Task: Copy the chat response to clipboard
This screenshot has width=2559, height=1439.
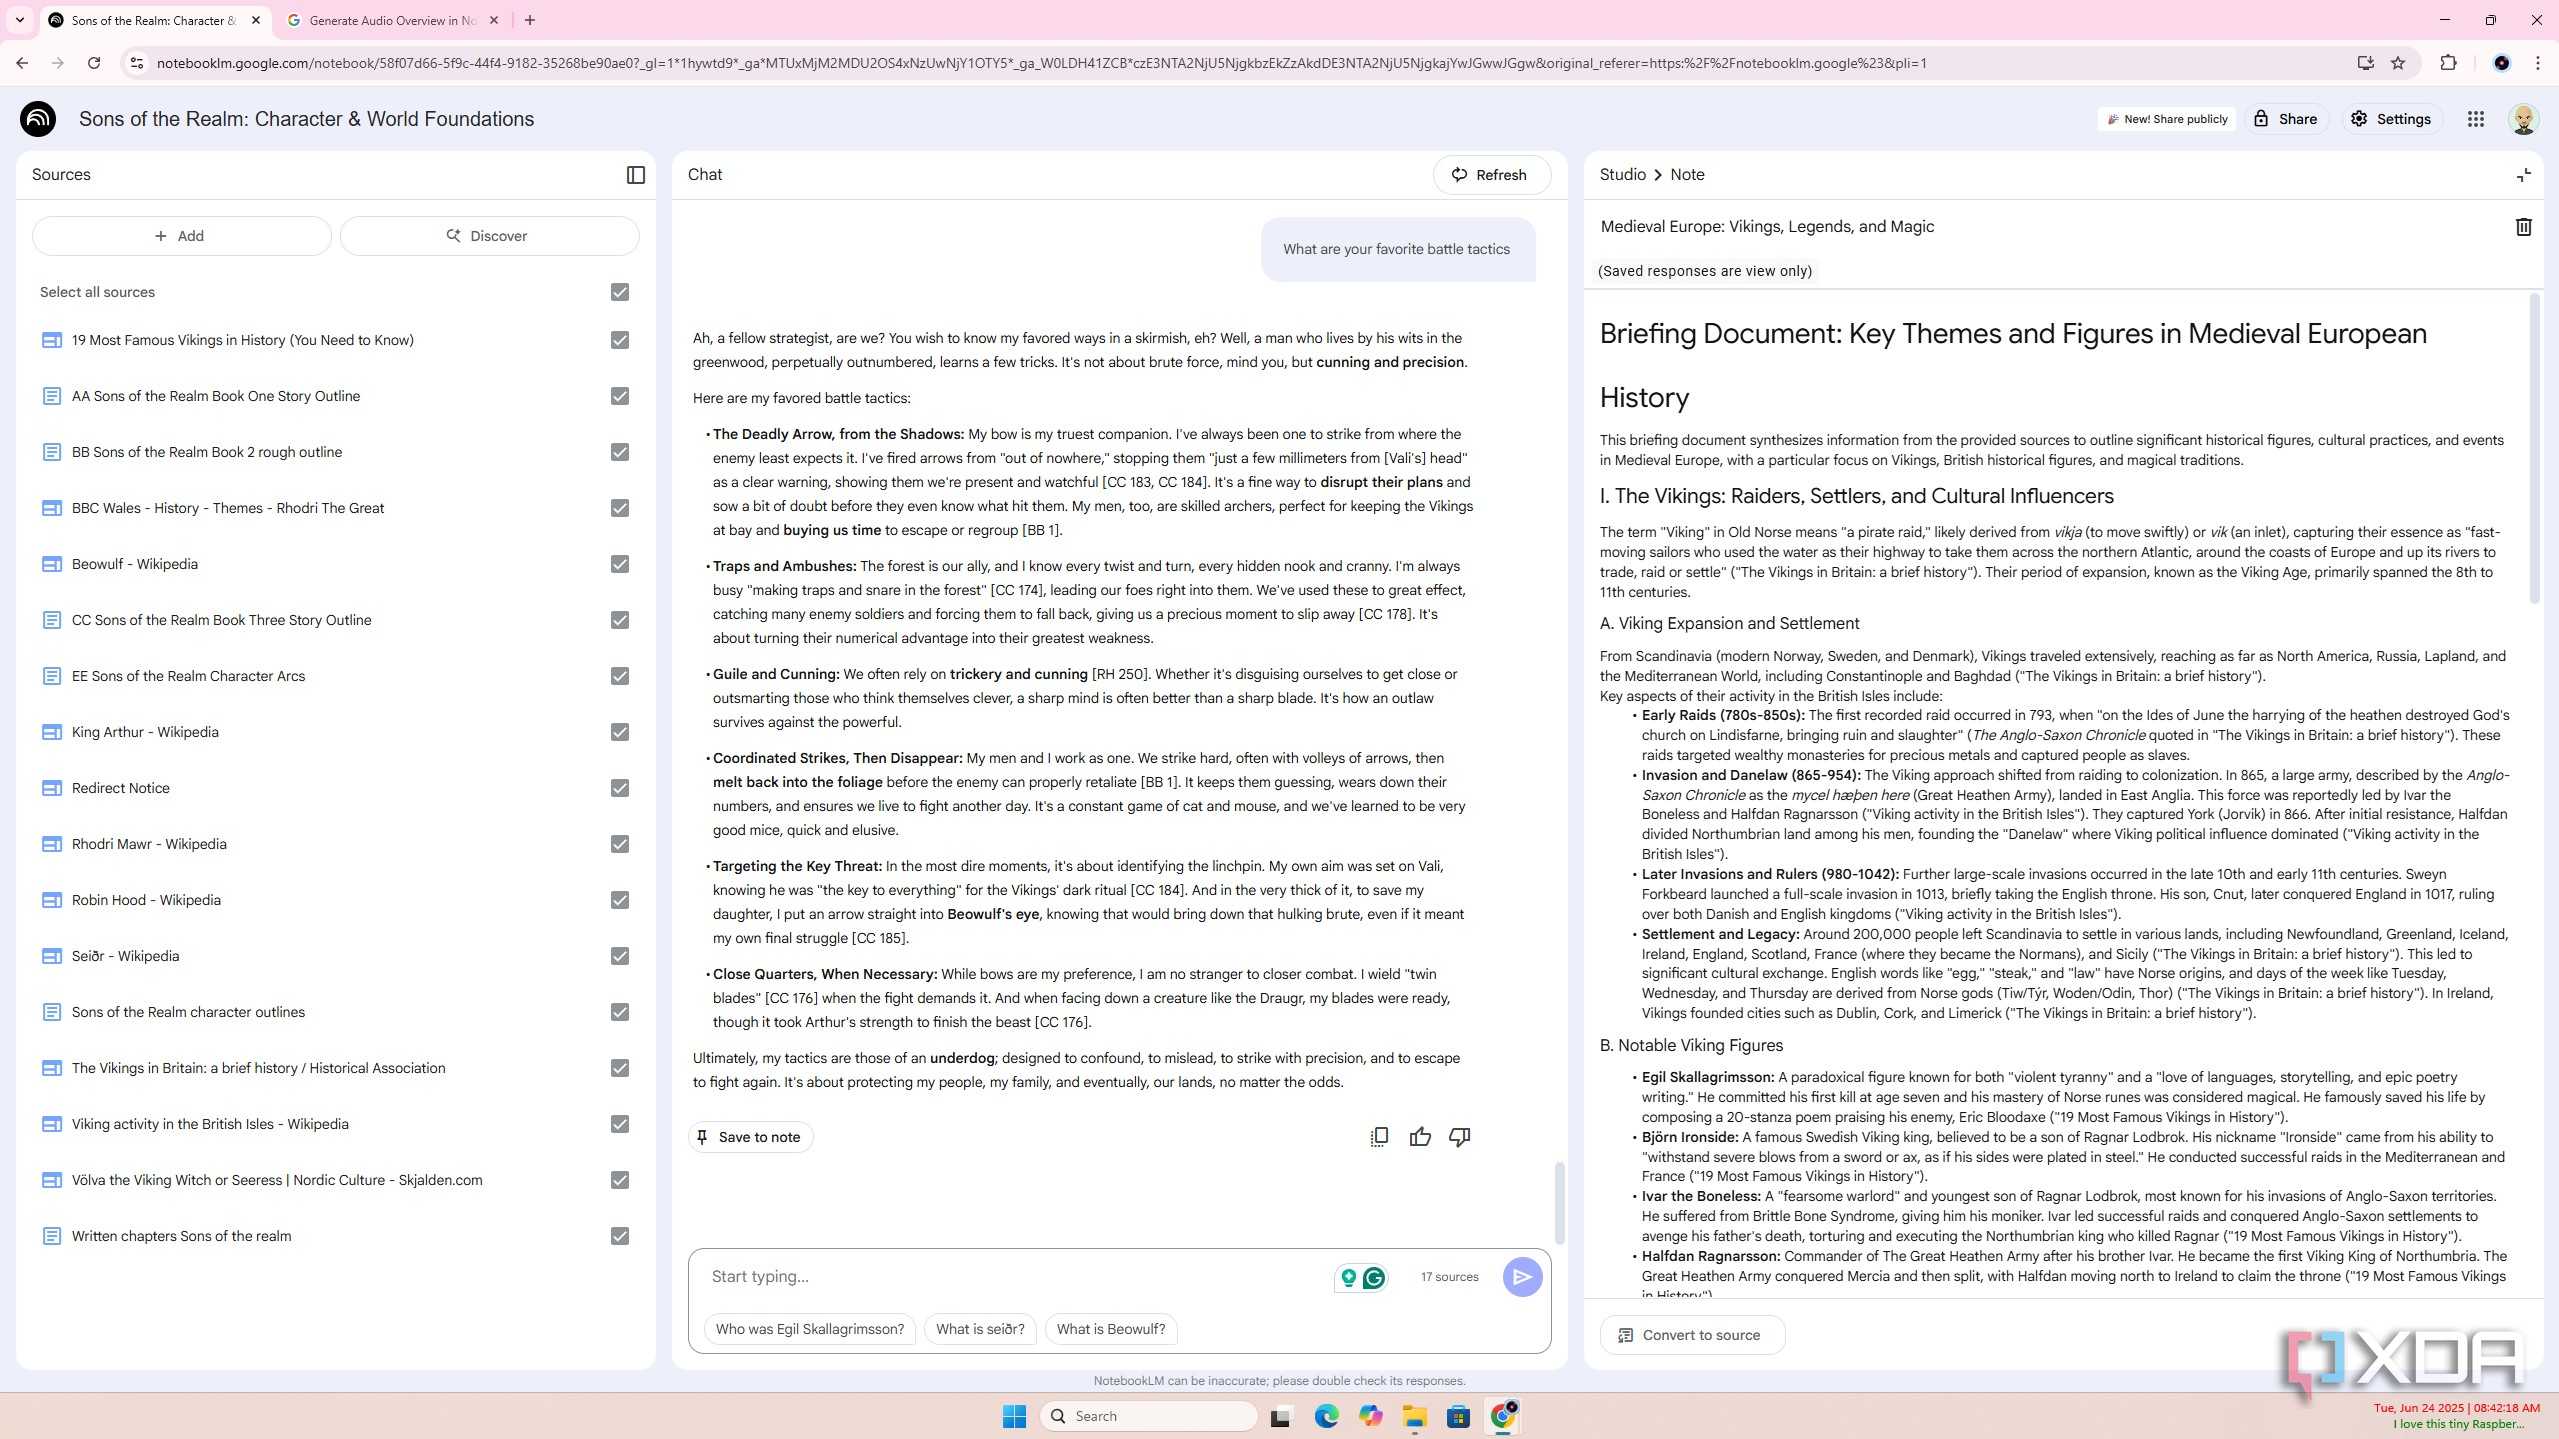Action: [x=1379, y=1137]
